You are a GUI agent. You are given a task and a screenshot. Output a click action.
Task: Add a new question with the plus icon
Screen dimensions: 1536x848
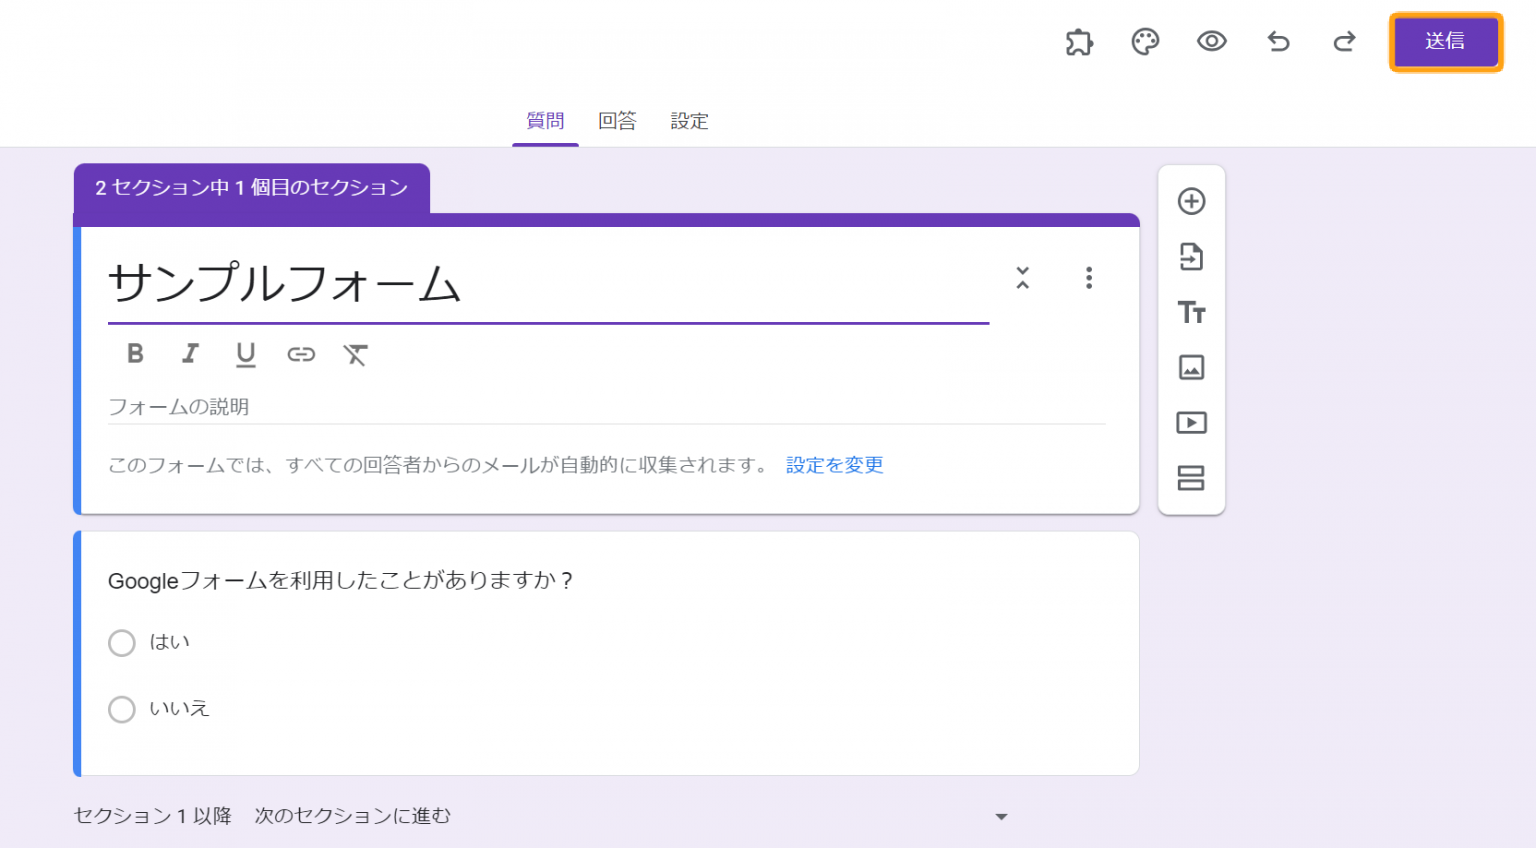[x=1191, y=201]
